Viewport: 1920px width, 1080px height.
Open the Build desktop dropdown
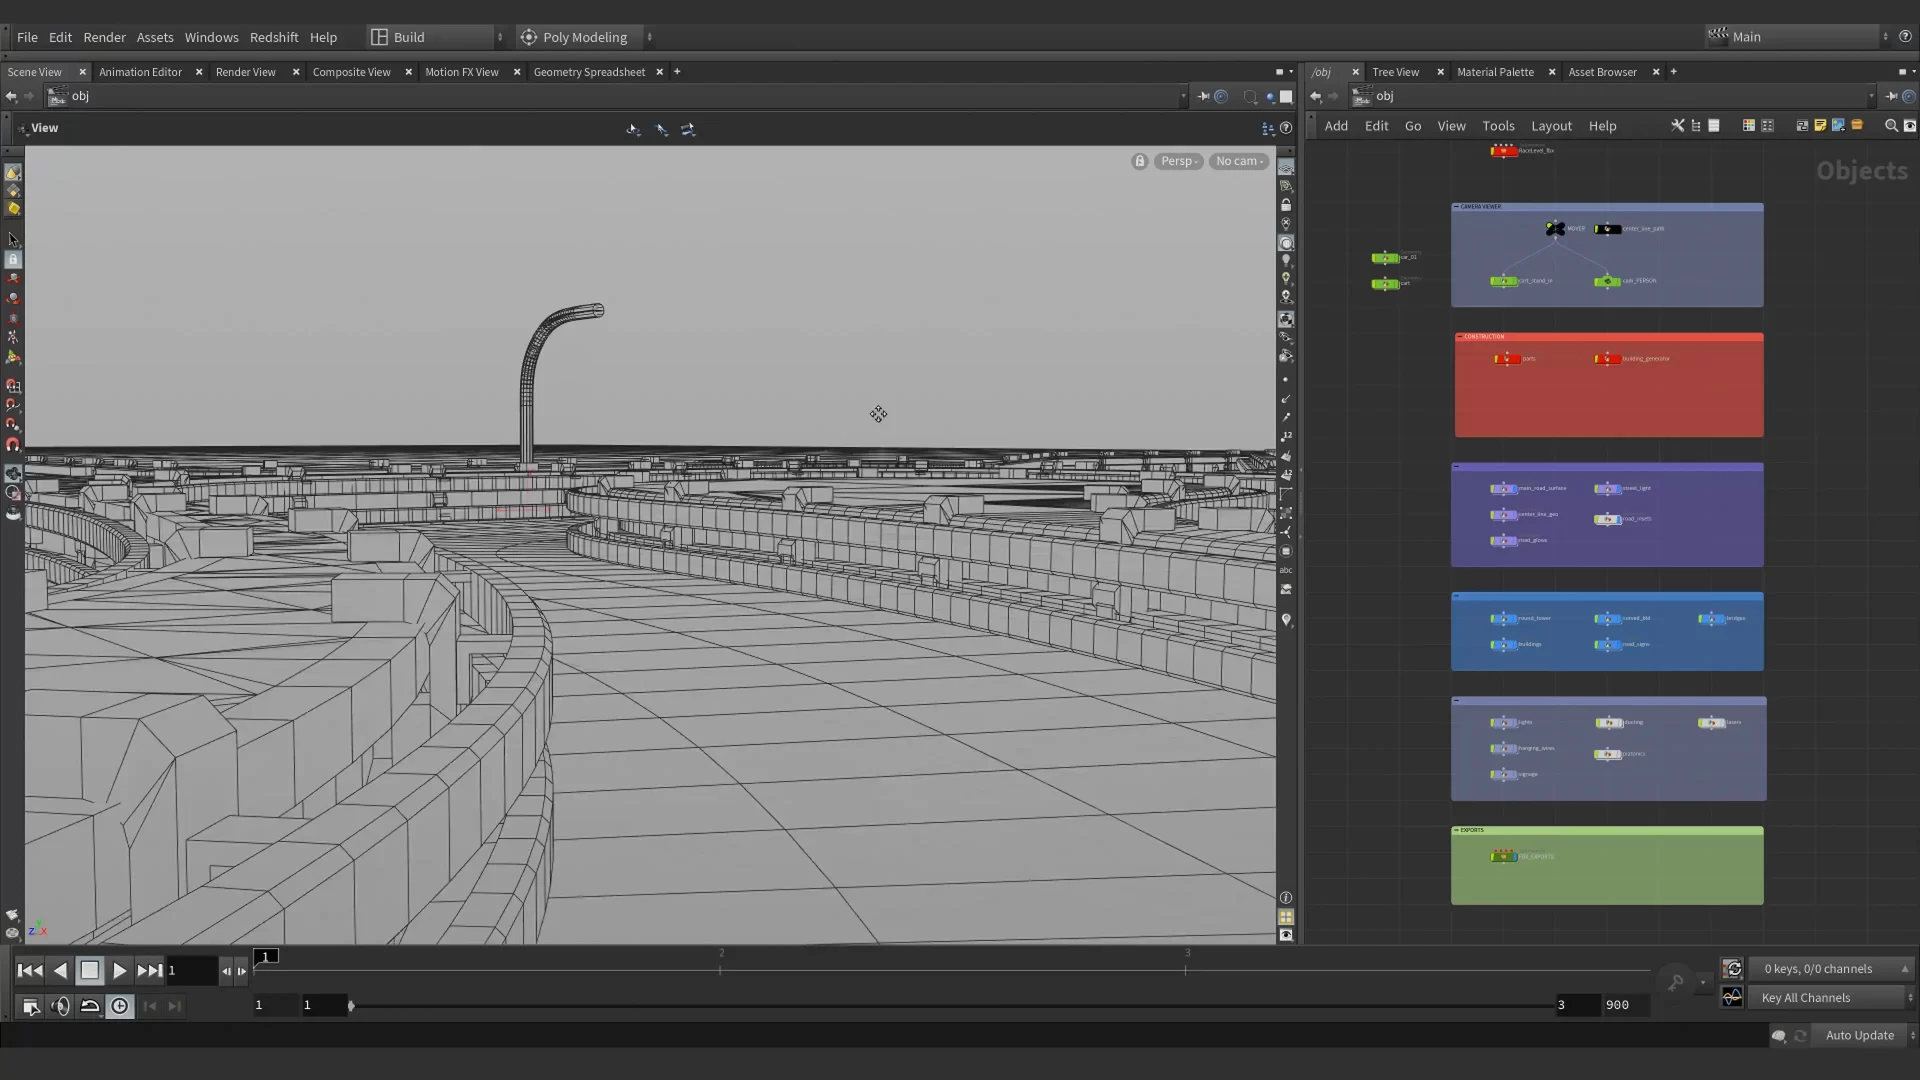coord(436,37)
